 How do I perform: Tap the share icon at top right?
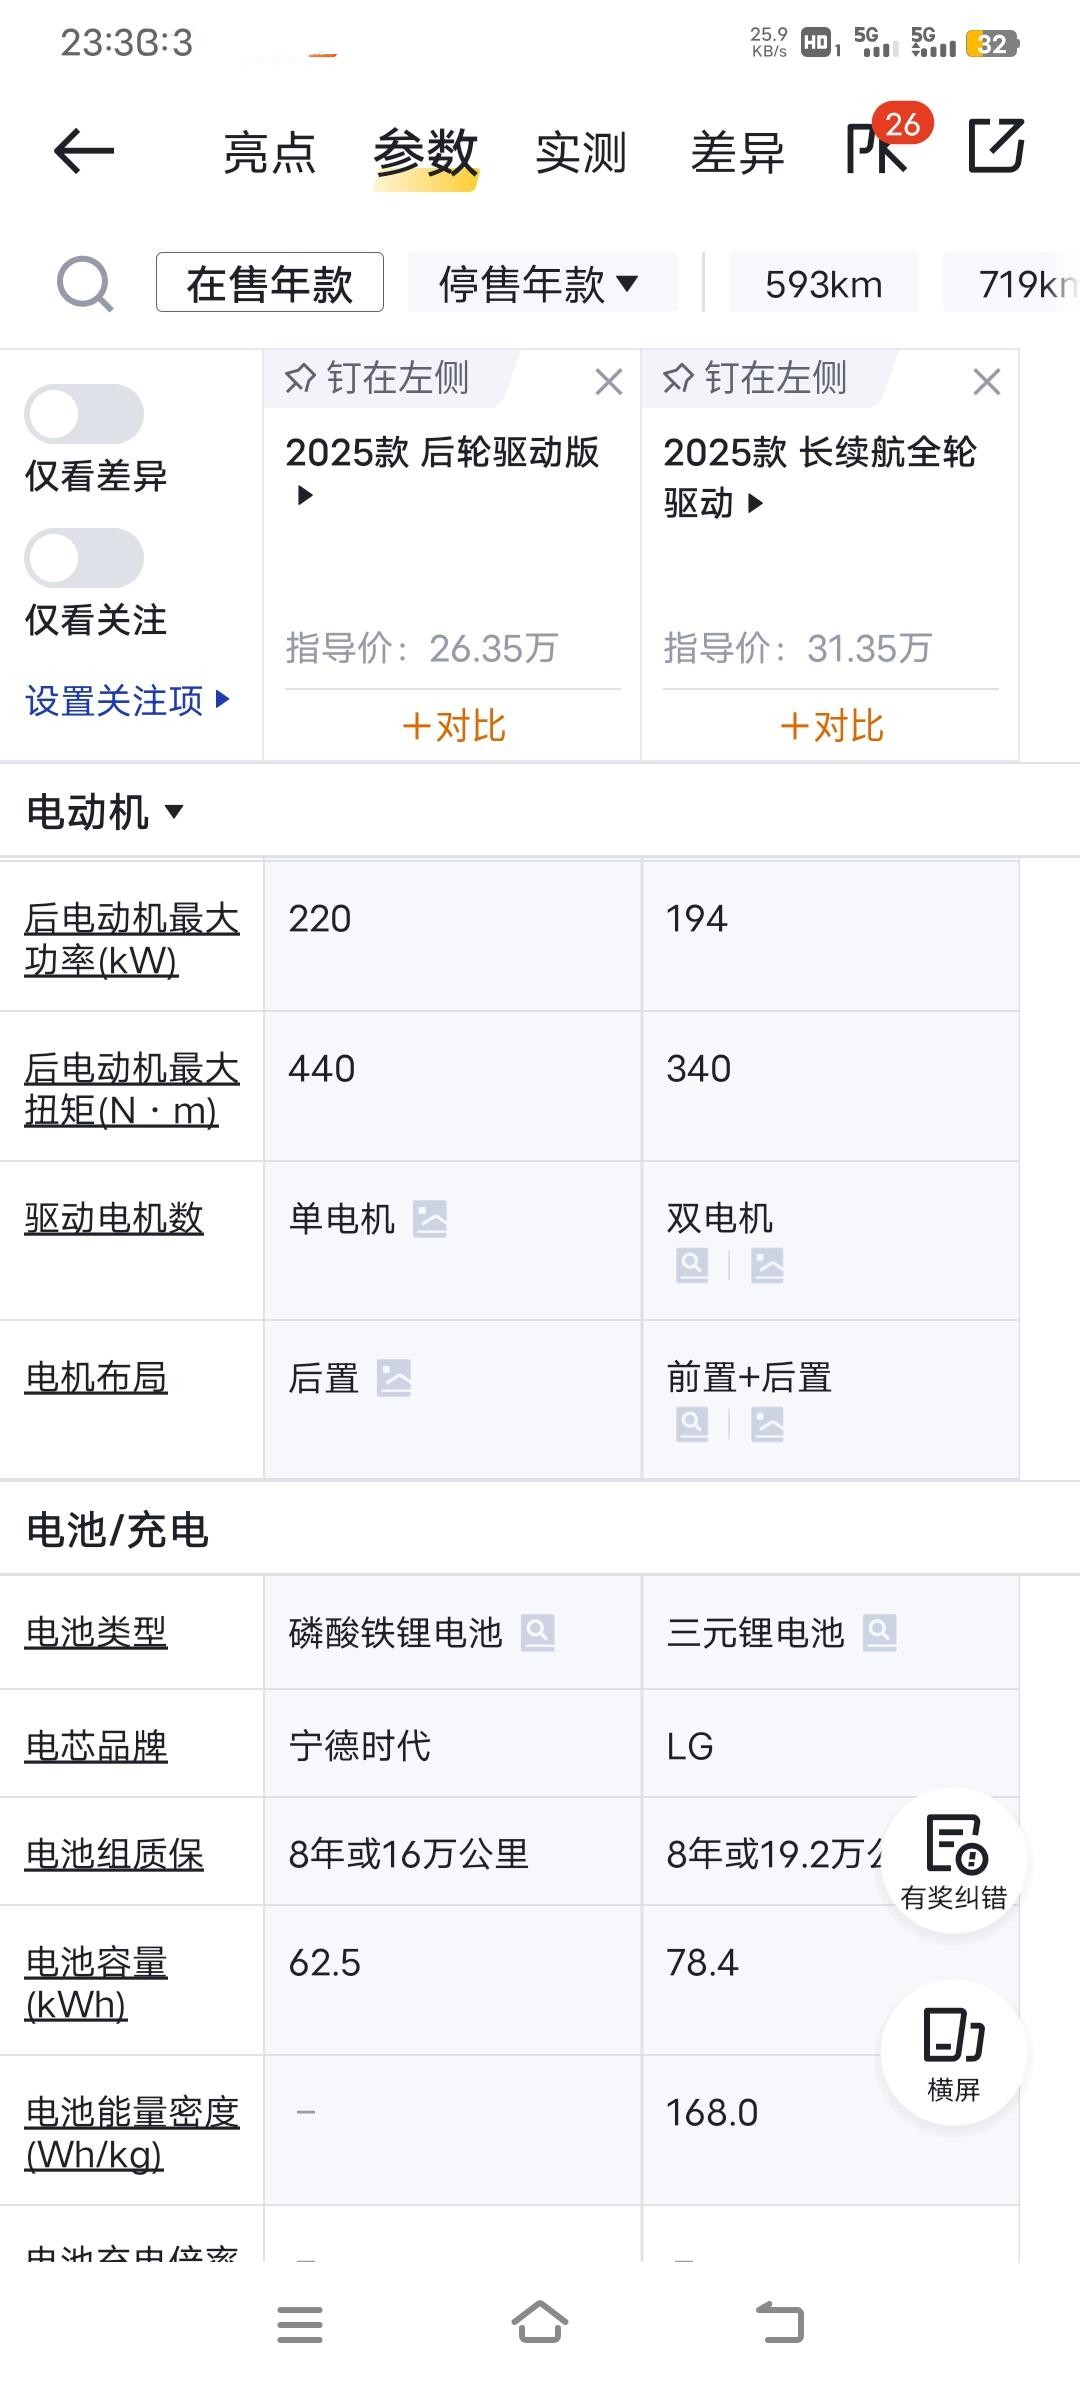997,146
